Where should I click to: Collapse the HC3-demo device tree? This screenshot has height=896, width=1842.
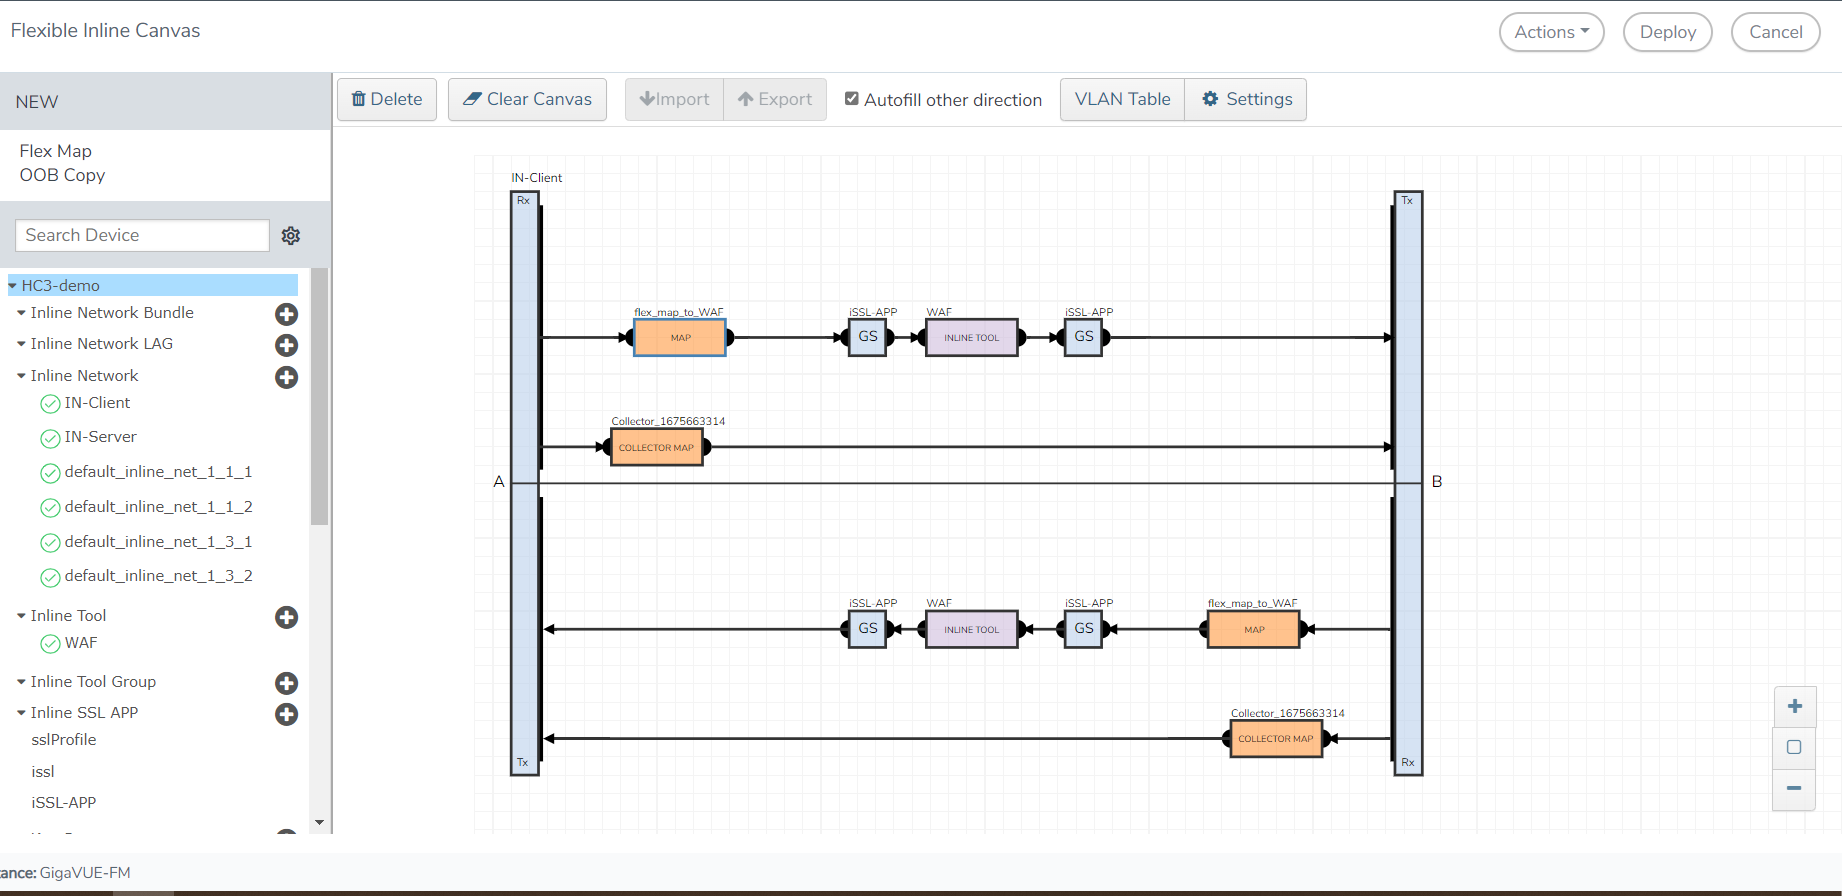pos(13,286)
